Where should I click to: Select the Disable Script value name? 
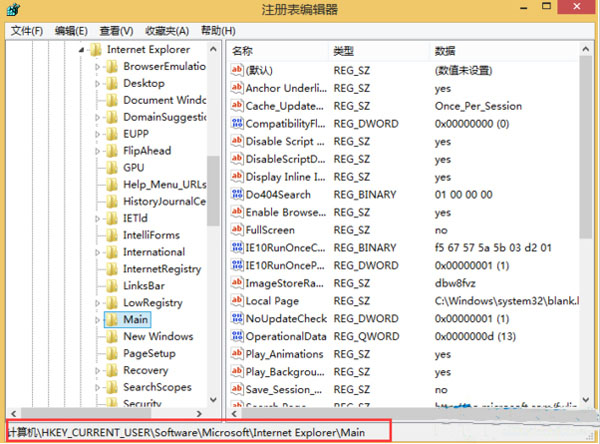point(285,141)
